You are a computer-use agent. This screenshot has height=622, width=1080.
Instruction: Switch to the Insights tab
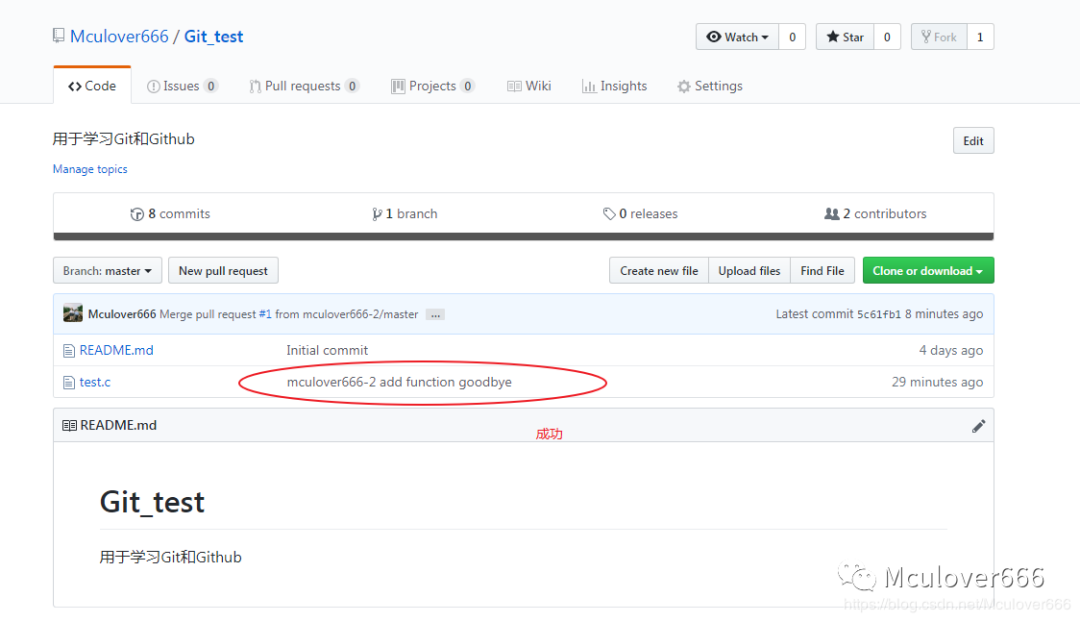point(614,86)
